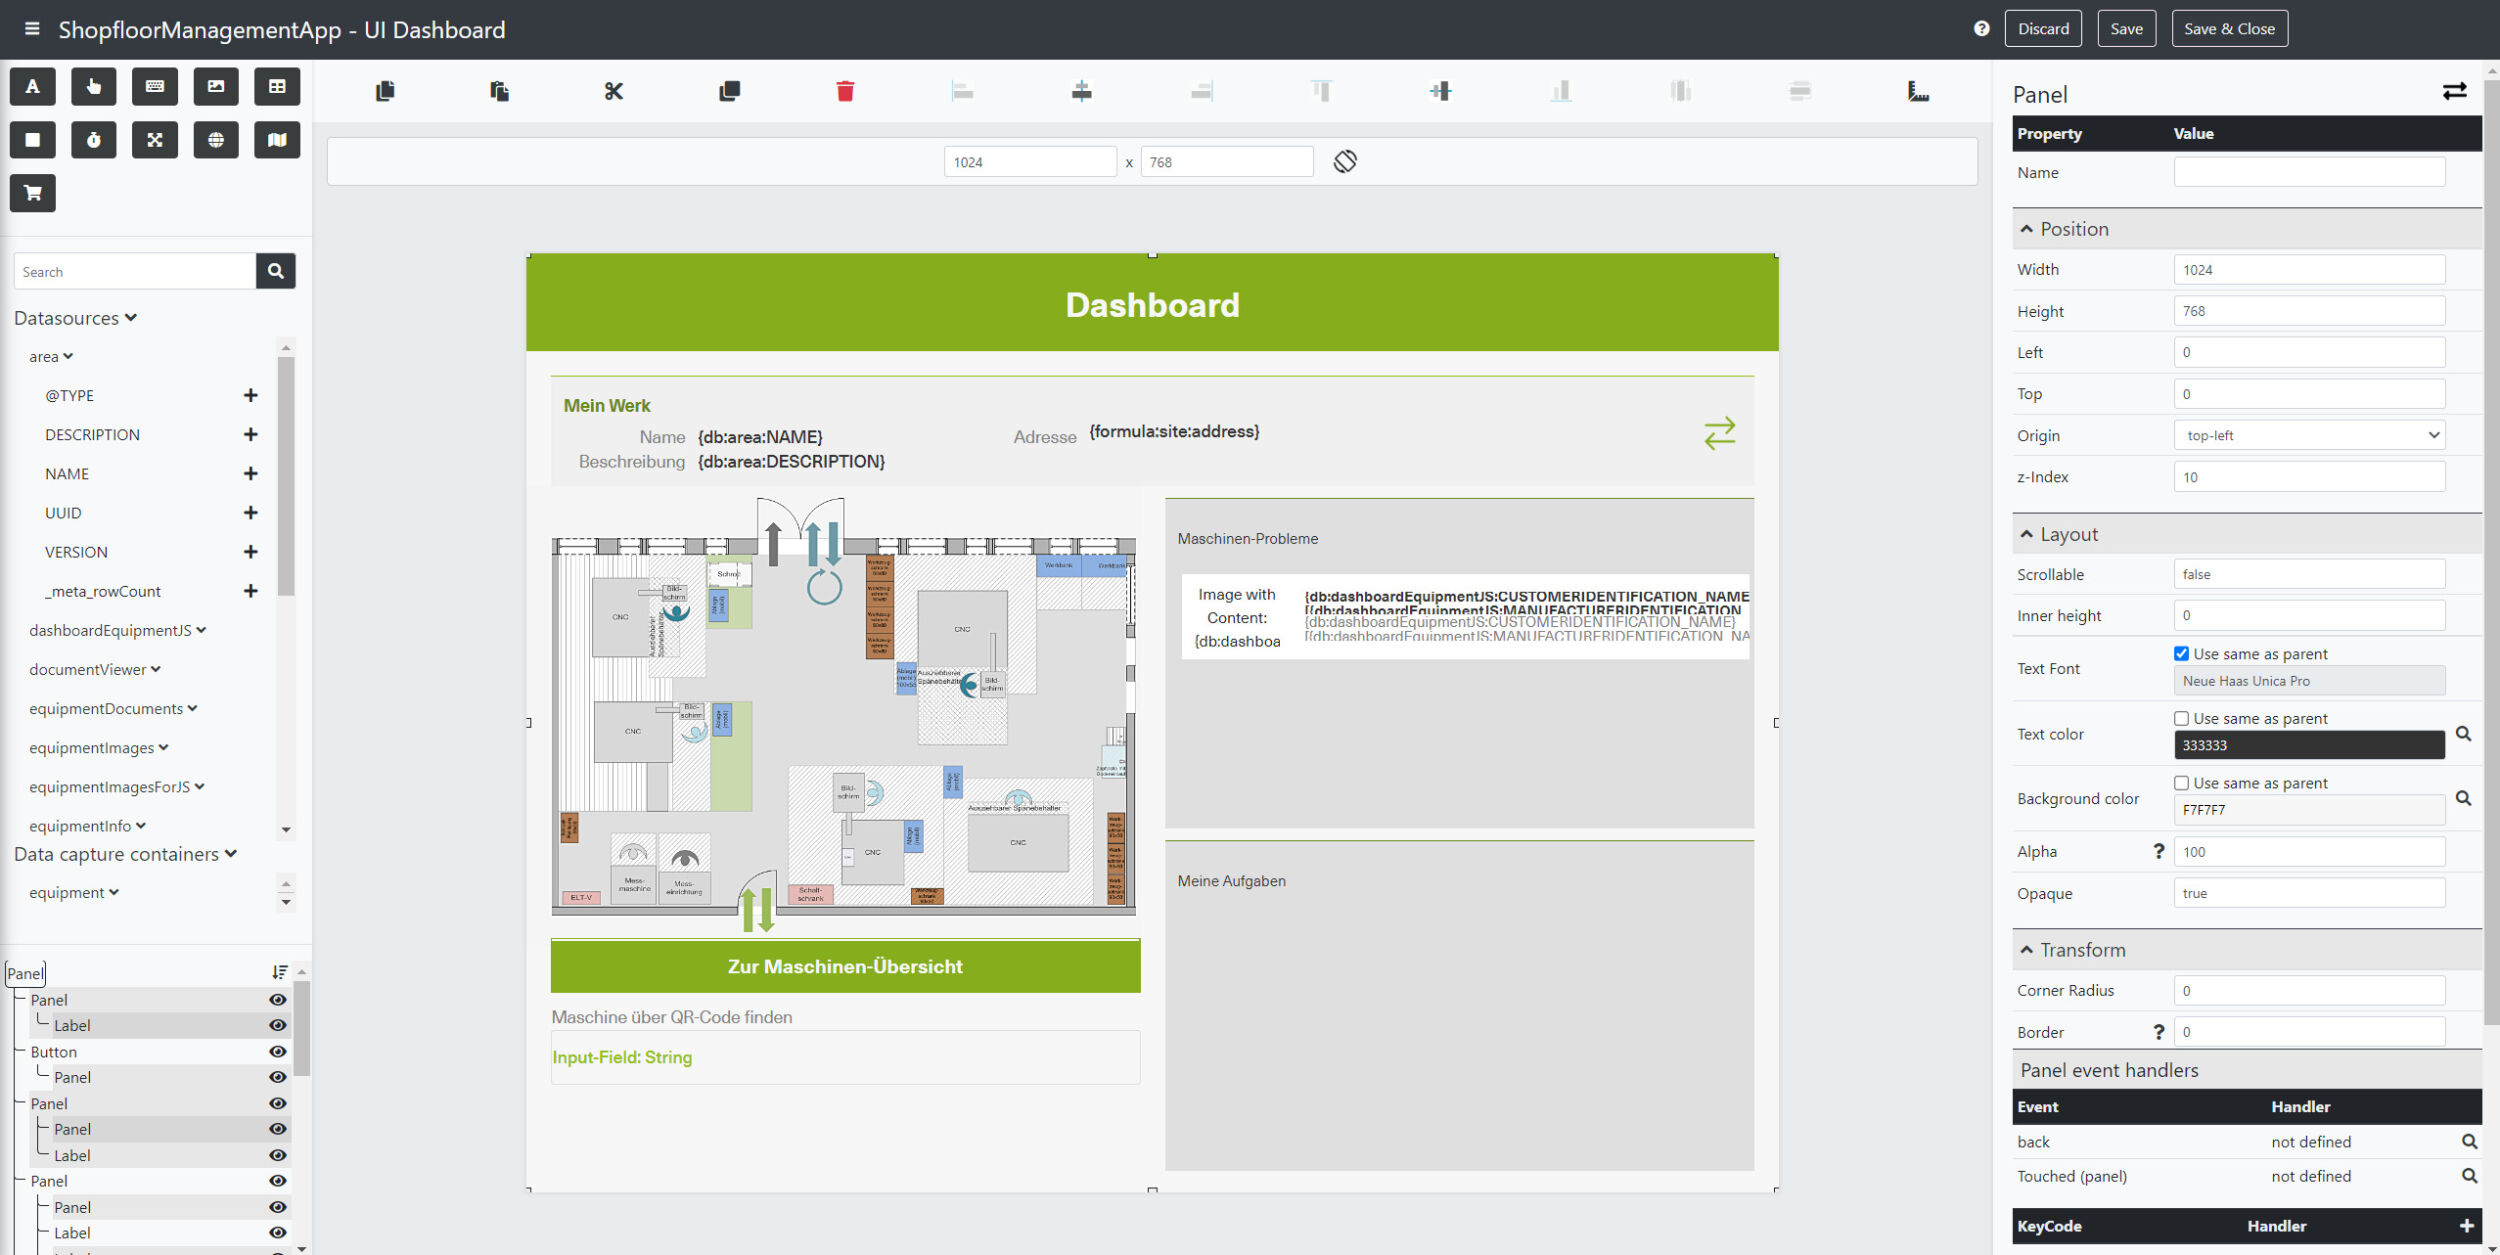The height and width of the screenshot is (1255, 2500).
Task: Open the hamburger menu
Action: click(32, 28)
